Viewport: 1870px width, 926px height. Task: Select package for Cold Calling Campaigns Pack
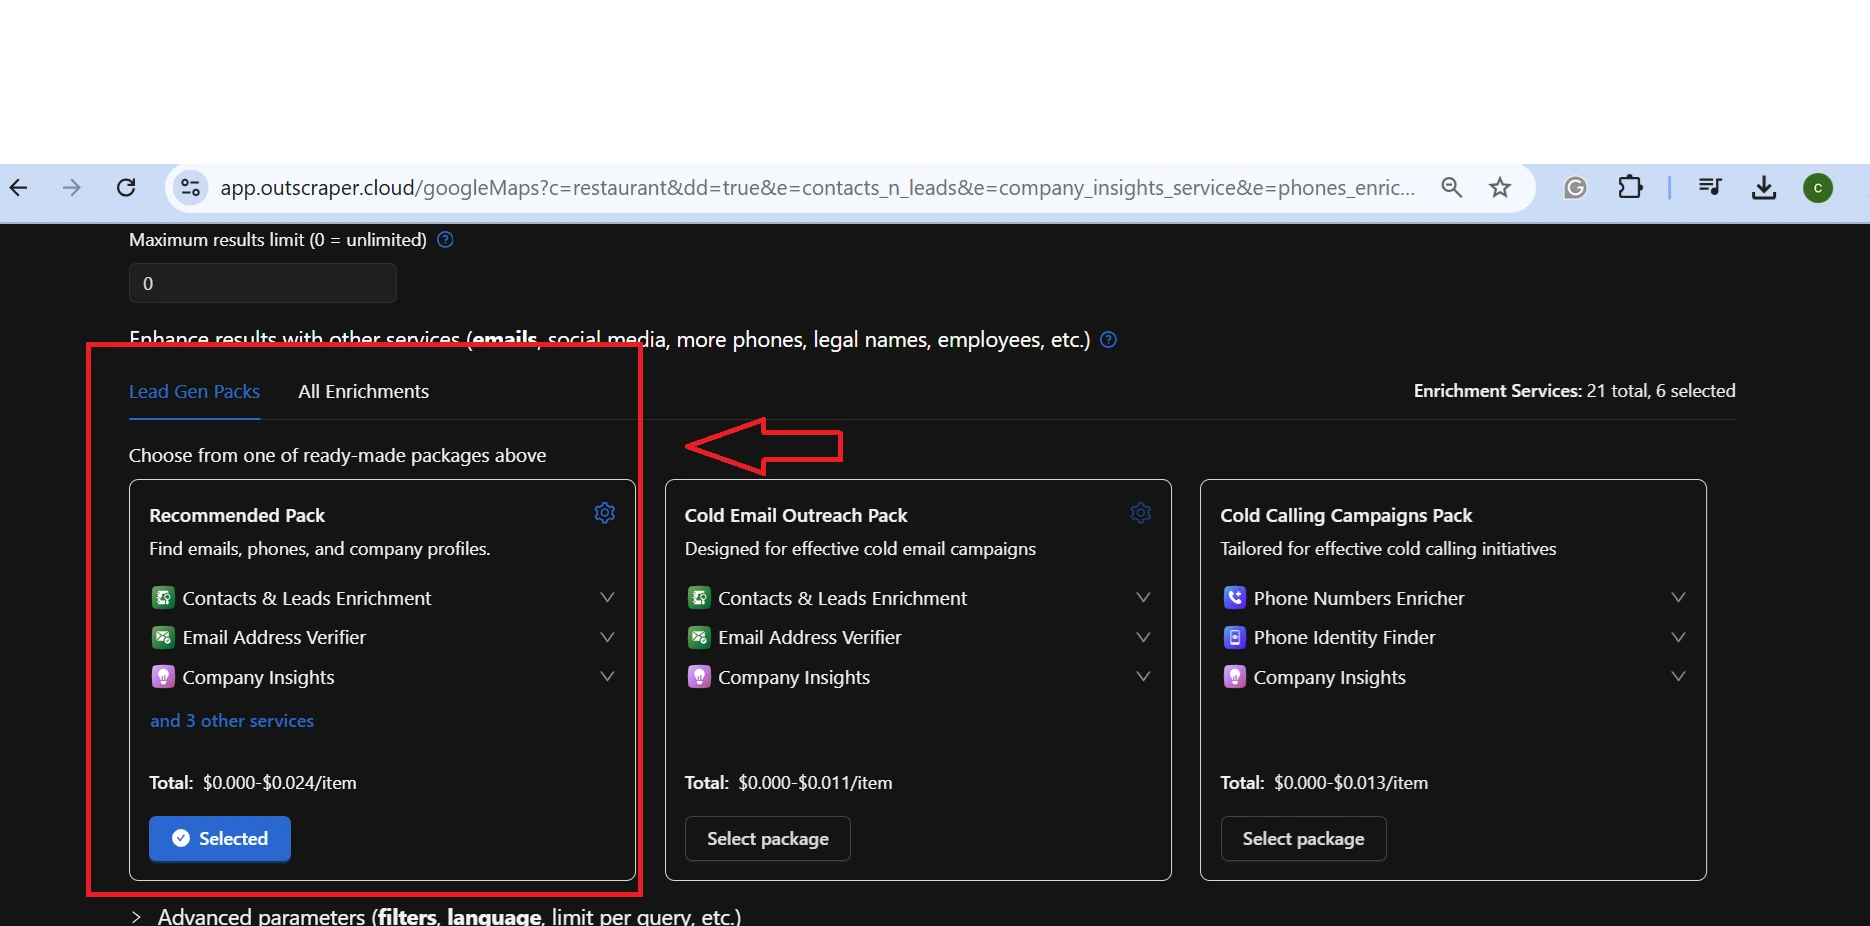pos(1303,839)
